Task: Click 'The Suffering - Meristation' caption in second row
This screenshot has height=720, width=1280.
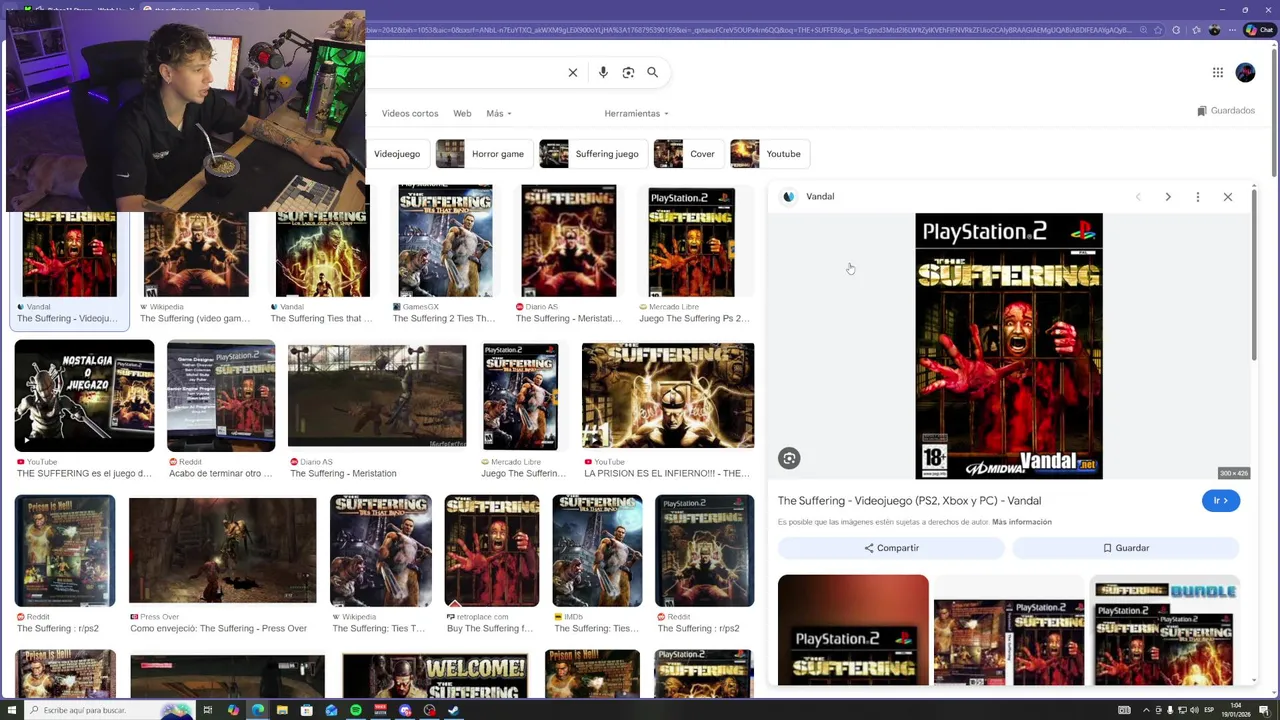Action: tap(343, 474)
